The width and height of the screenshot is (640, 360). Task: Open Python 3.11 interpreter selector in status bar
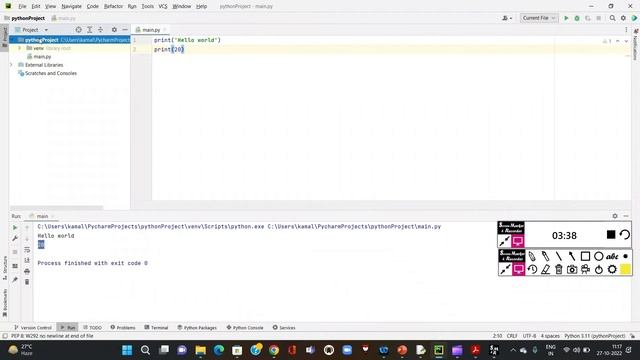click(x=595, y=336)
